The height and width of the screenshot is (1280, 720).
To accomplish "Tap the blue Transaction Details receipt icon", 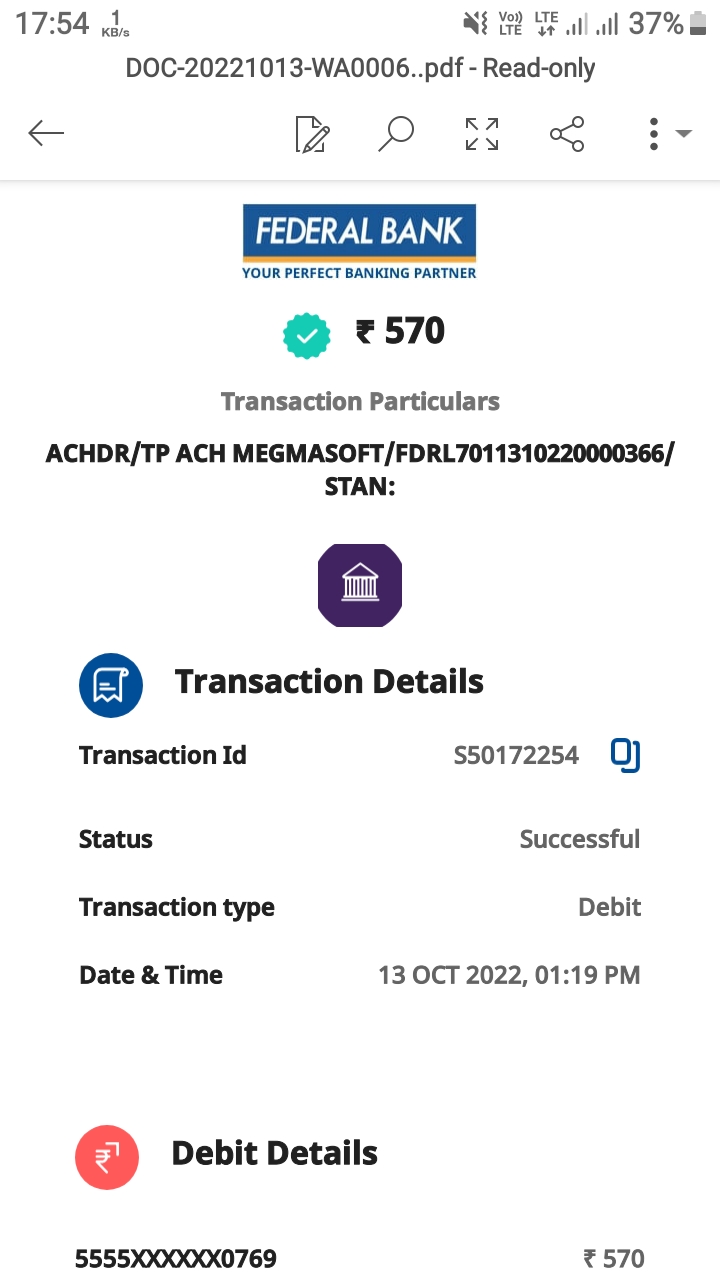I will (111, 685).
